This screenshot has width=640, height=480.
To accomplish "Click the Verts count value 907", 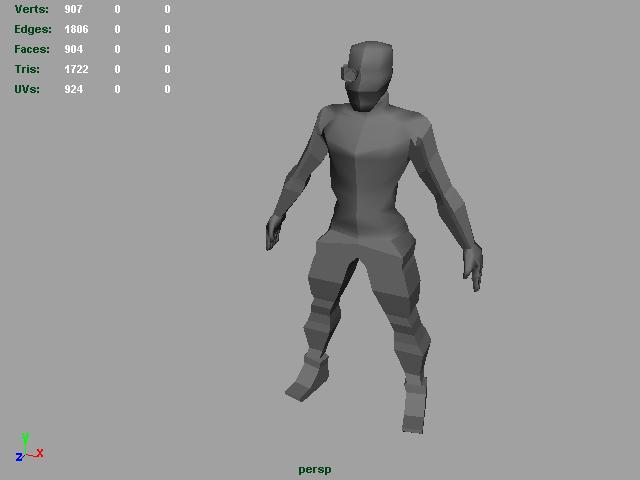I will (x=73, y=9).
